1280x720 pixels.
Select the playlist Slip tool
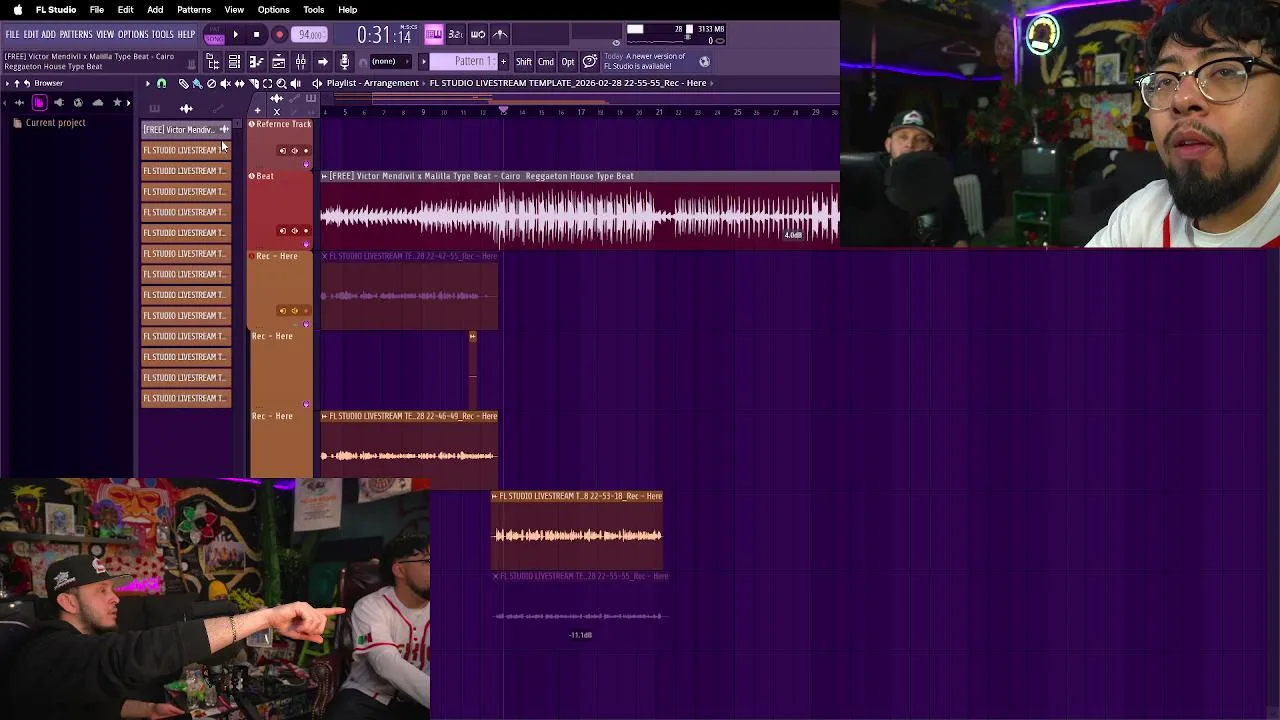[240, 83]
